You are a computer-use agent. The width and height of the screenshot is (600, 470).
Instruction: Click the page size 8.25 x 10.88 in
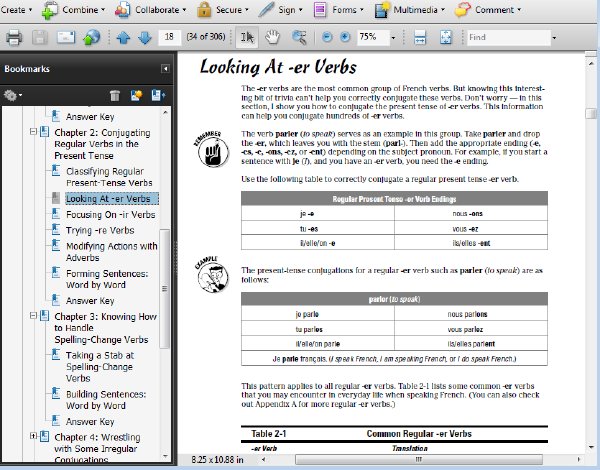coord(217,459)
